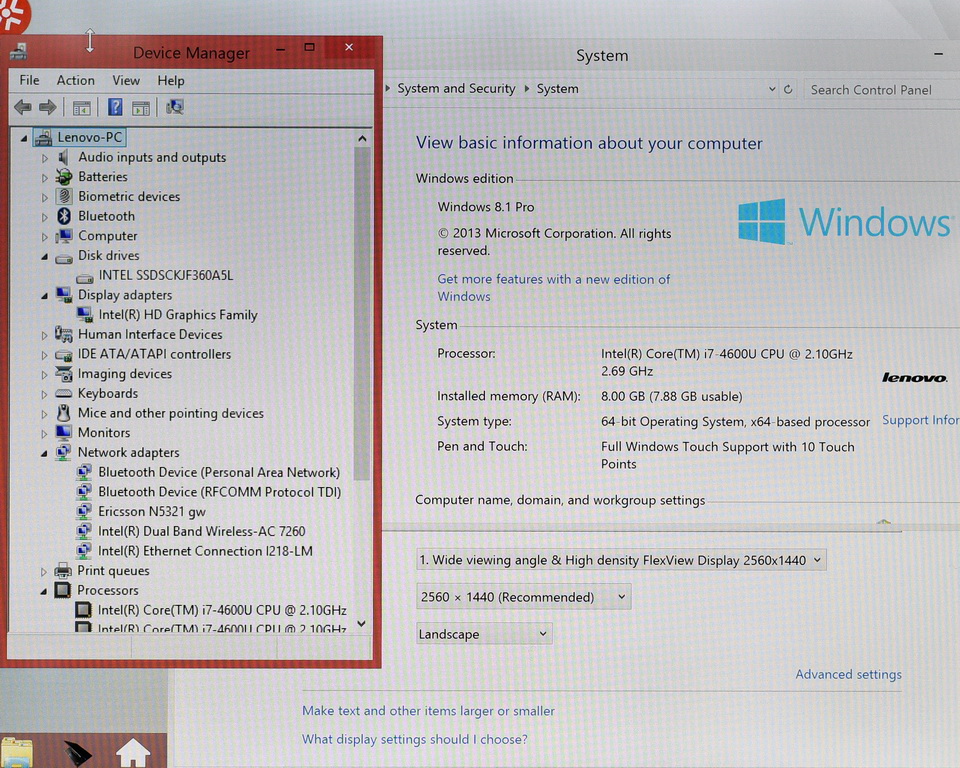Click the Back arrow in Device Manager toolbar
This screenshot has width=960, height=768.
click(x=23, y=108)
